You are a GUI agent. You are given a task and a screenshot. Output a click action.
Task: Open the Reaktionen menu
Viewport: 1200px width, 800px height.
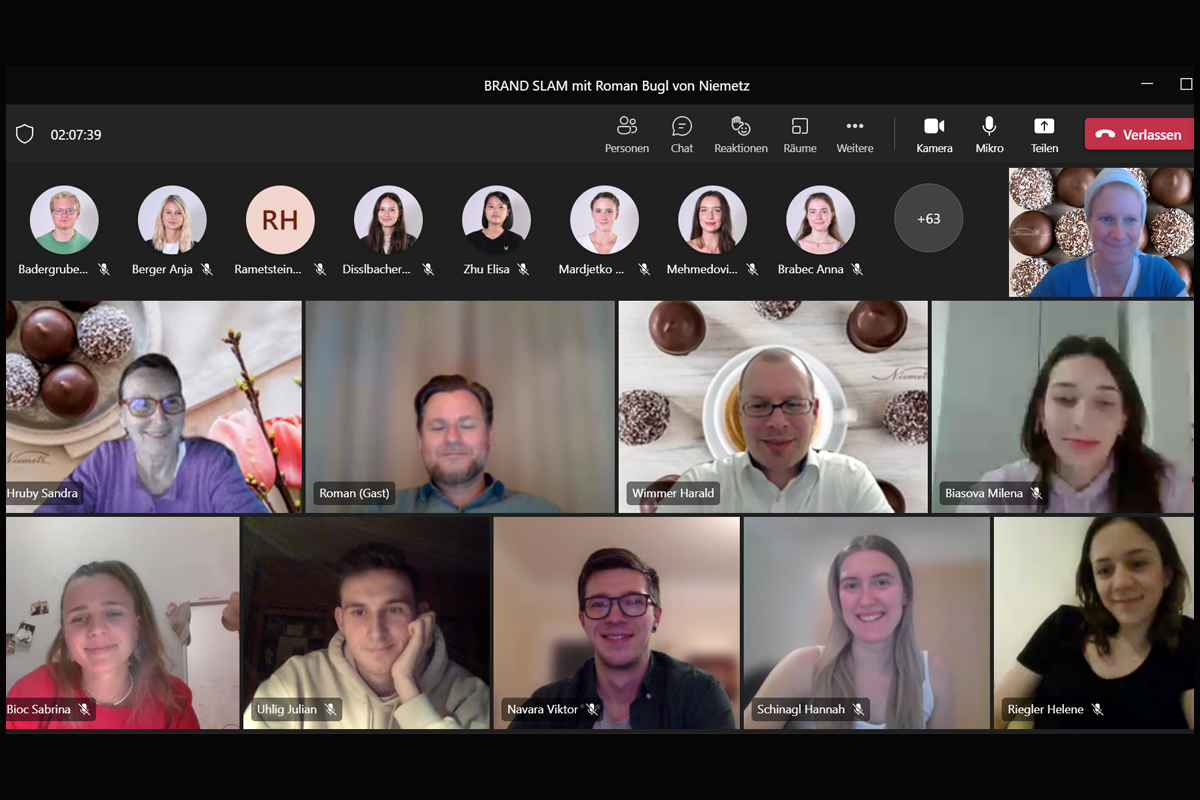pos(740,134)
